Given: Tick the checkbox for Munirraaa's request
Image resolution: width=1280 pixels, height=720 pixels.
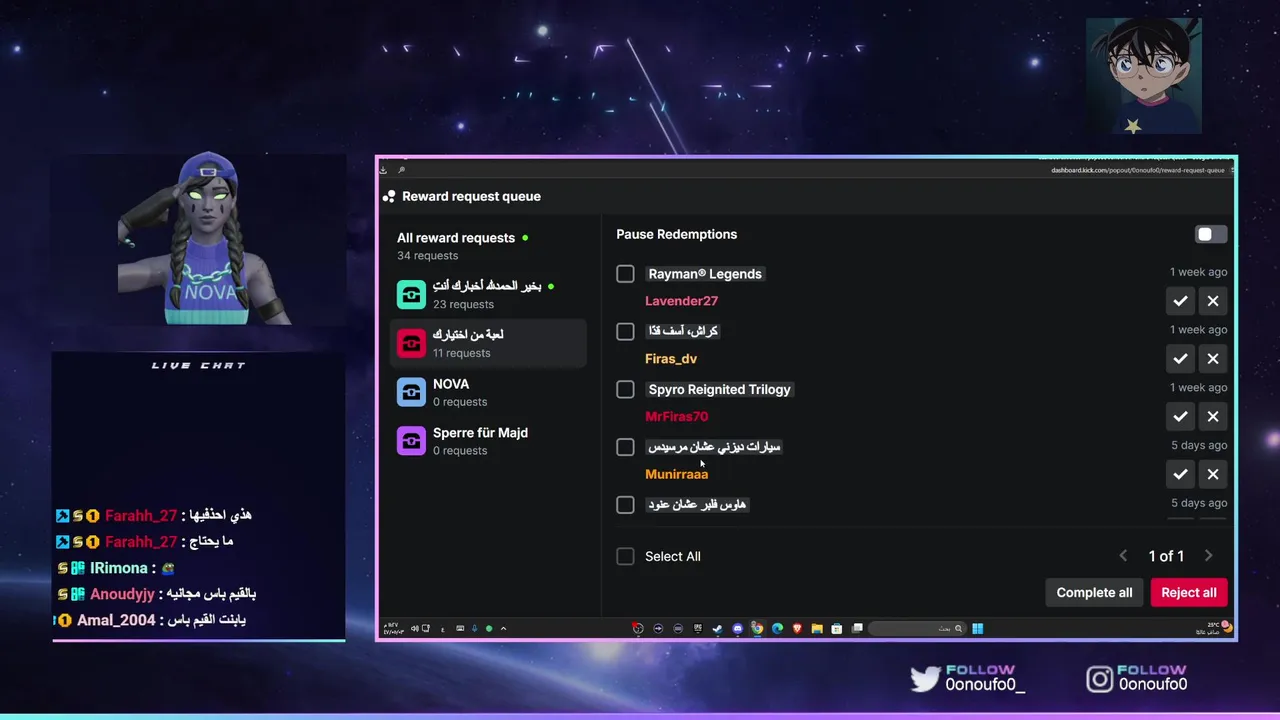Looking at the screenshot, I should pos(625,447).
